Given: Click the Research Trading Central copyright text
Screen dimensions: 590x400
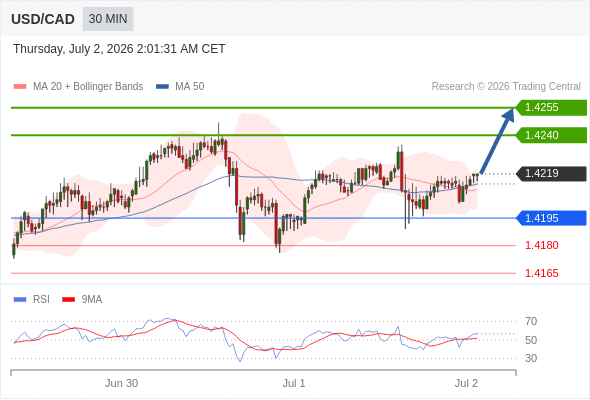Looking at the screenshot, I should [506, 87].
